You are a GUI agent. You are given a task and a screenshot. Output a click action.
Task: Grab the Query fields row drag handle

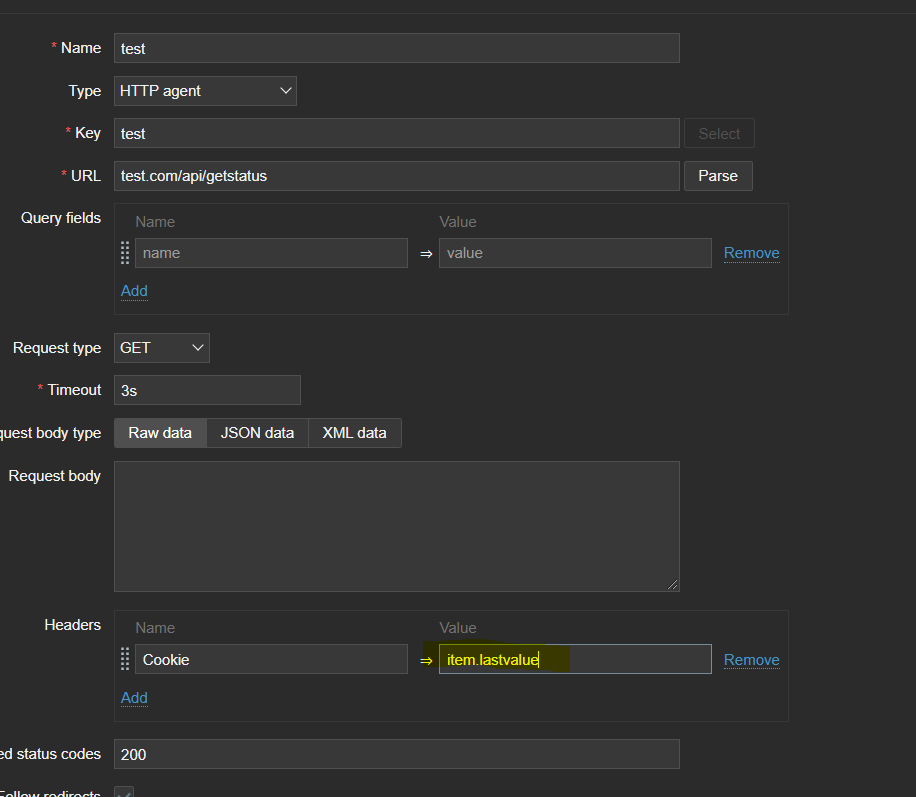125,253
